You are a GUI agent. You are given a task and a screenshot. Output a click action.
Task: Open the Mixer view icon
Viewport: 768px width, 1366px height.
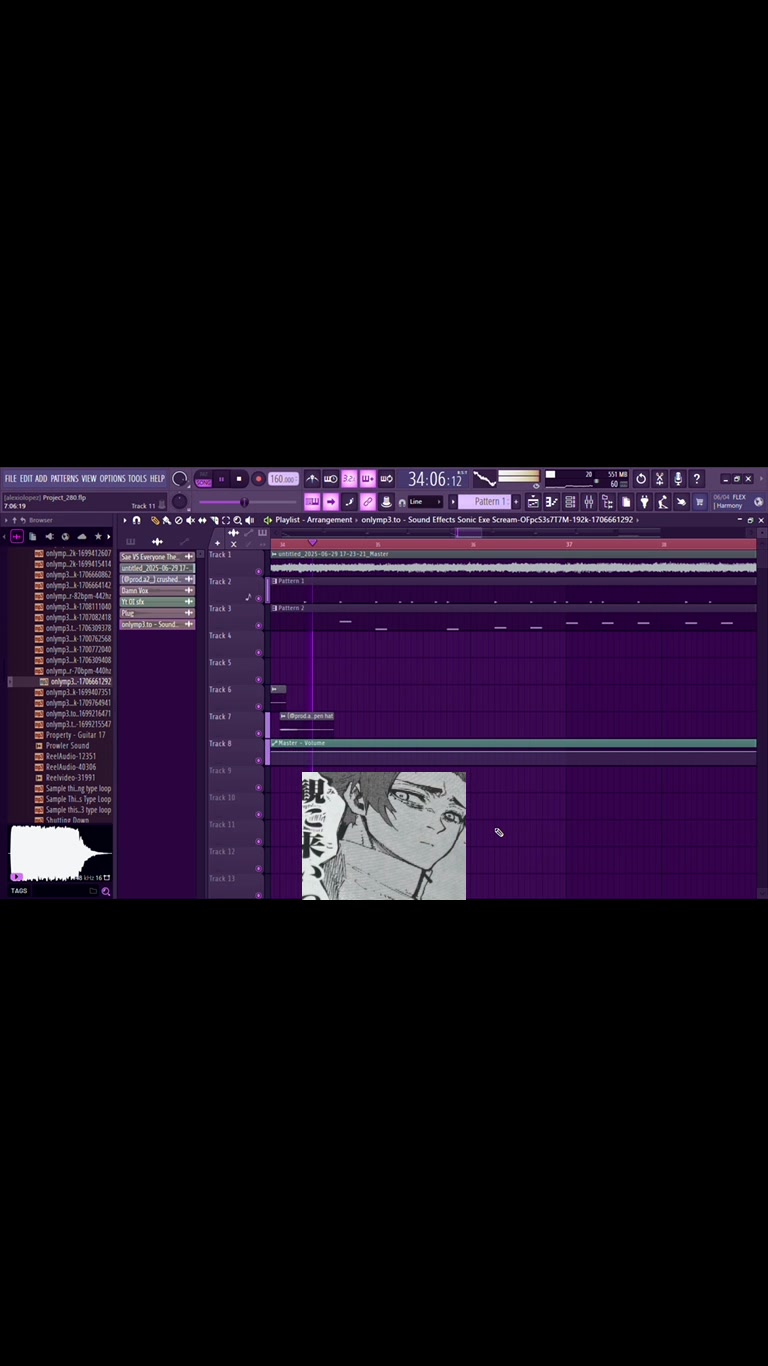[x=588, y=502]
